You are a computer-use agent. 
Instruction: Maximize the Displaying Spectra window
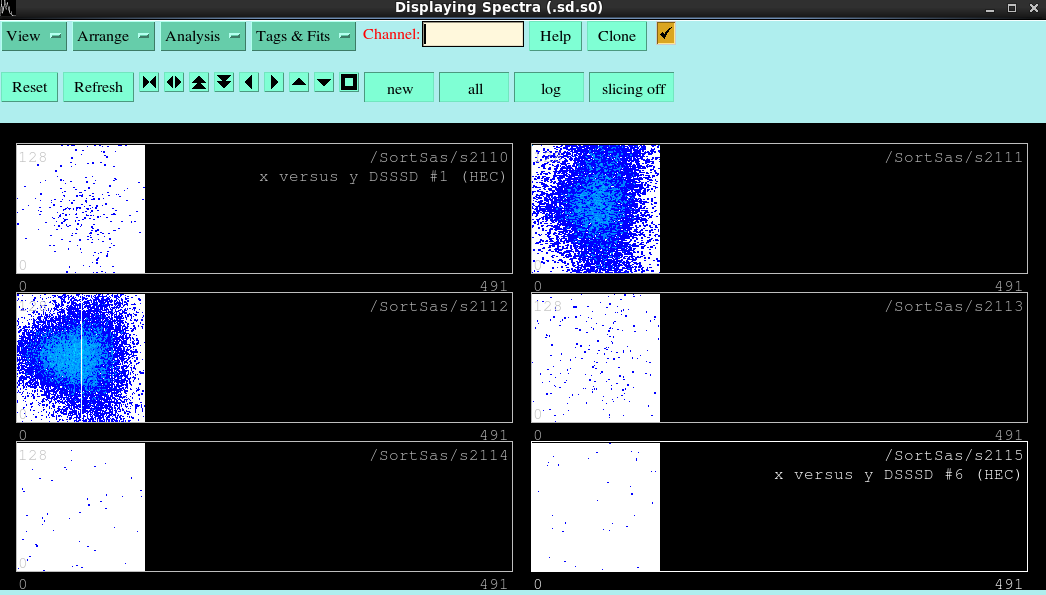1011,8
